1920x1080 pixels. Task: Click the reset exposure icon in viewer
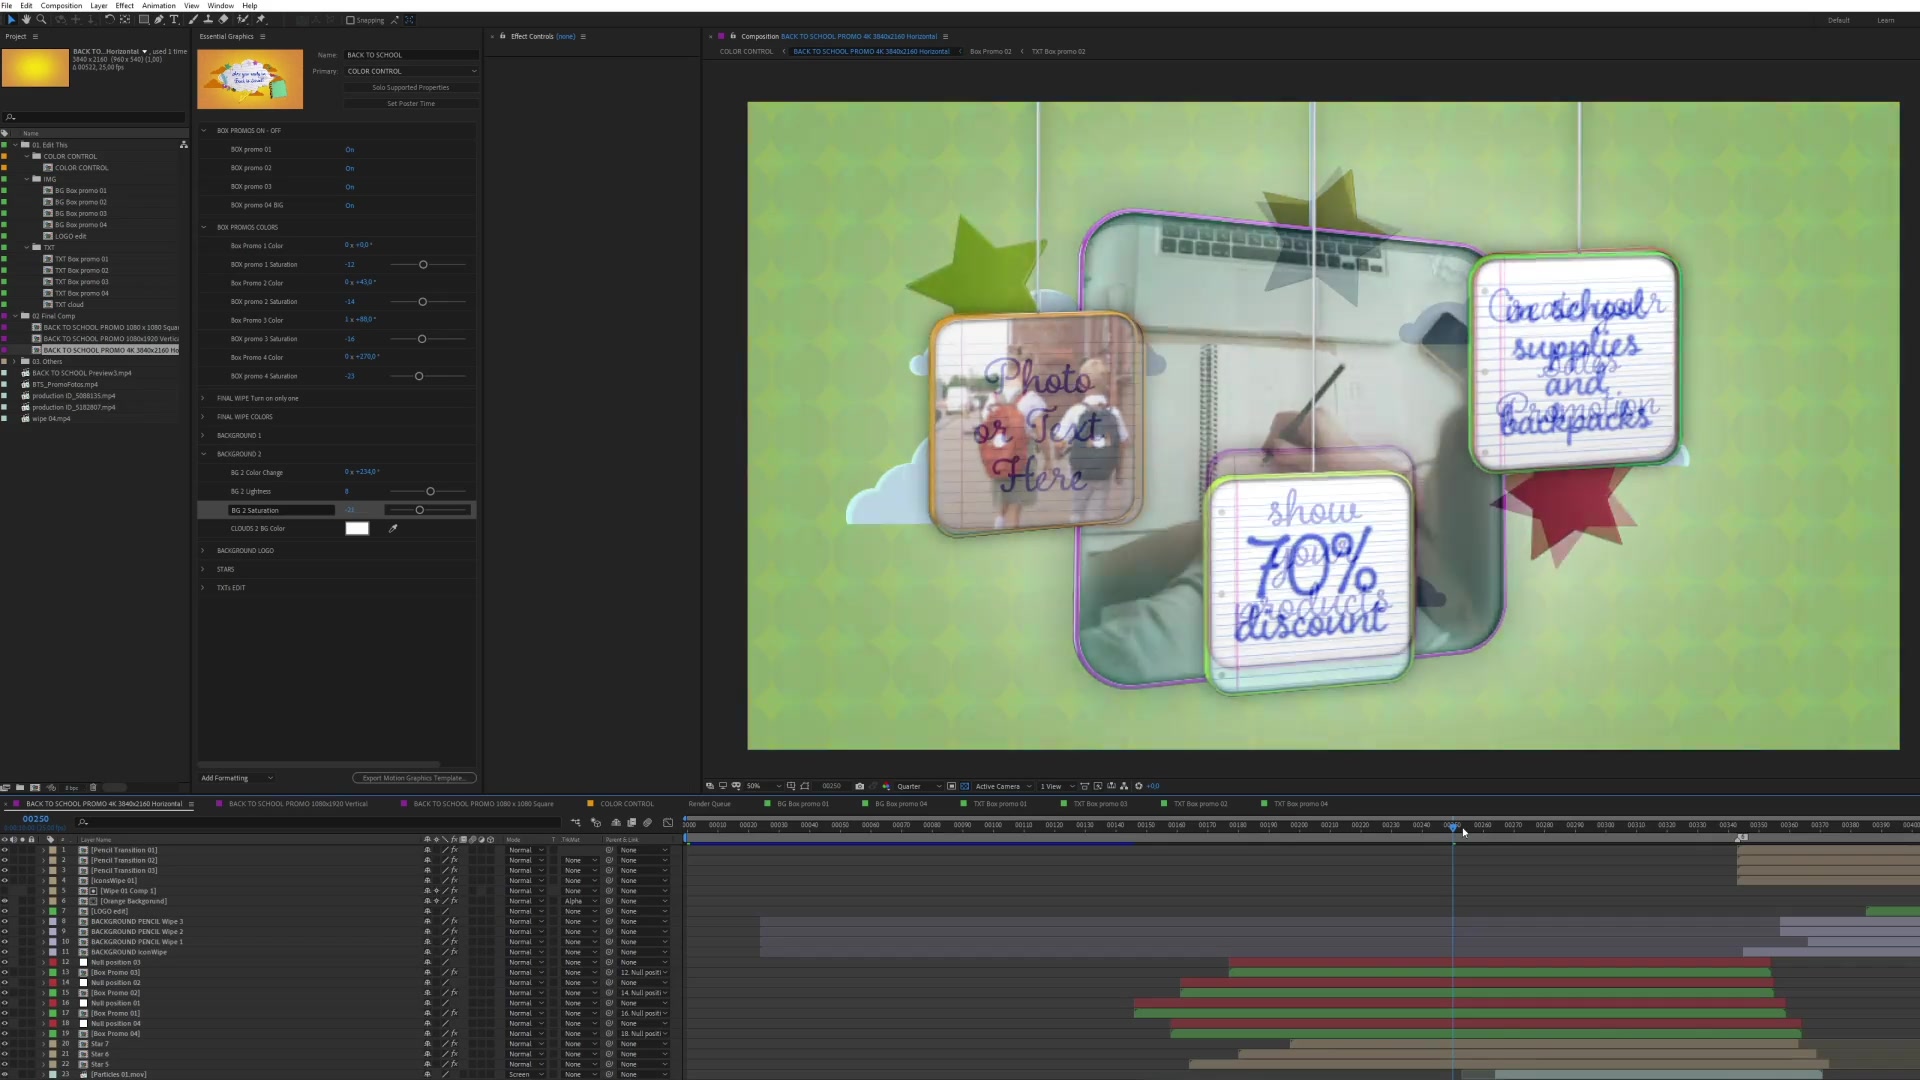tap(1138, 786)
